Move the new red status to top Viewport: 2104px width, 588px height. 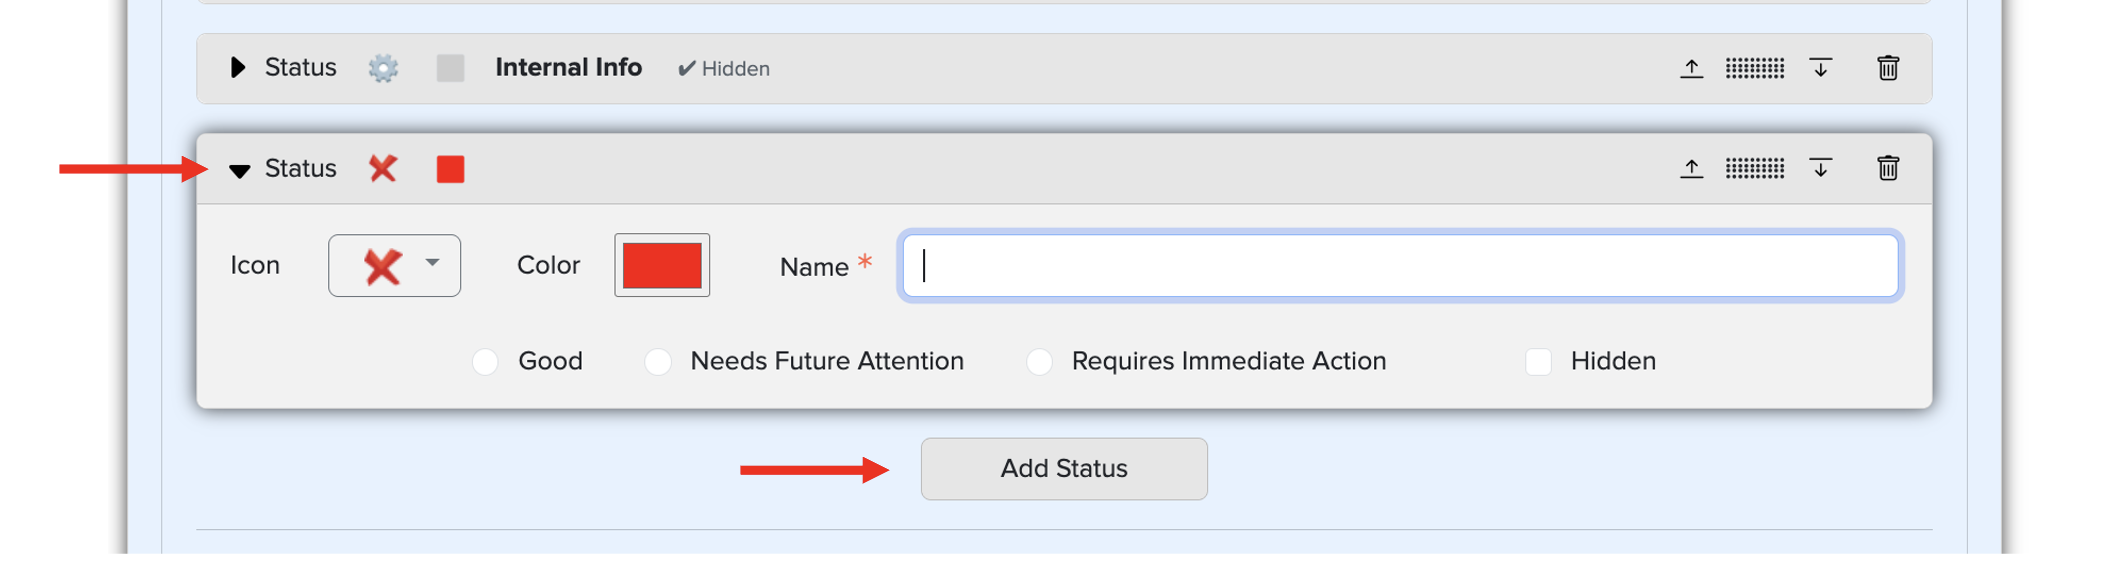click(x=1691, y=168)
